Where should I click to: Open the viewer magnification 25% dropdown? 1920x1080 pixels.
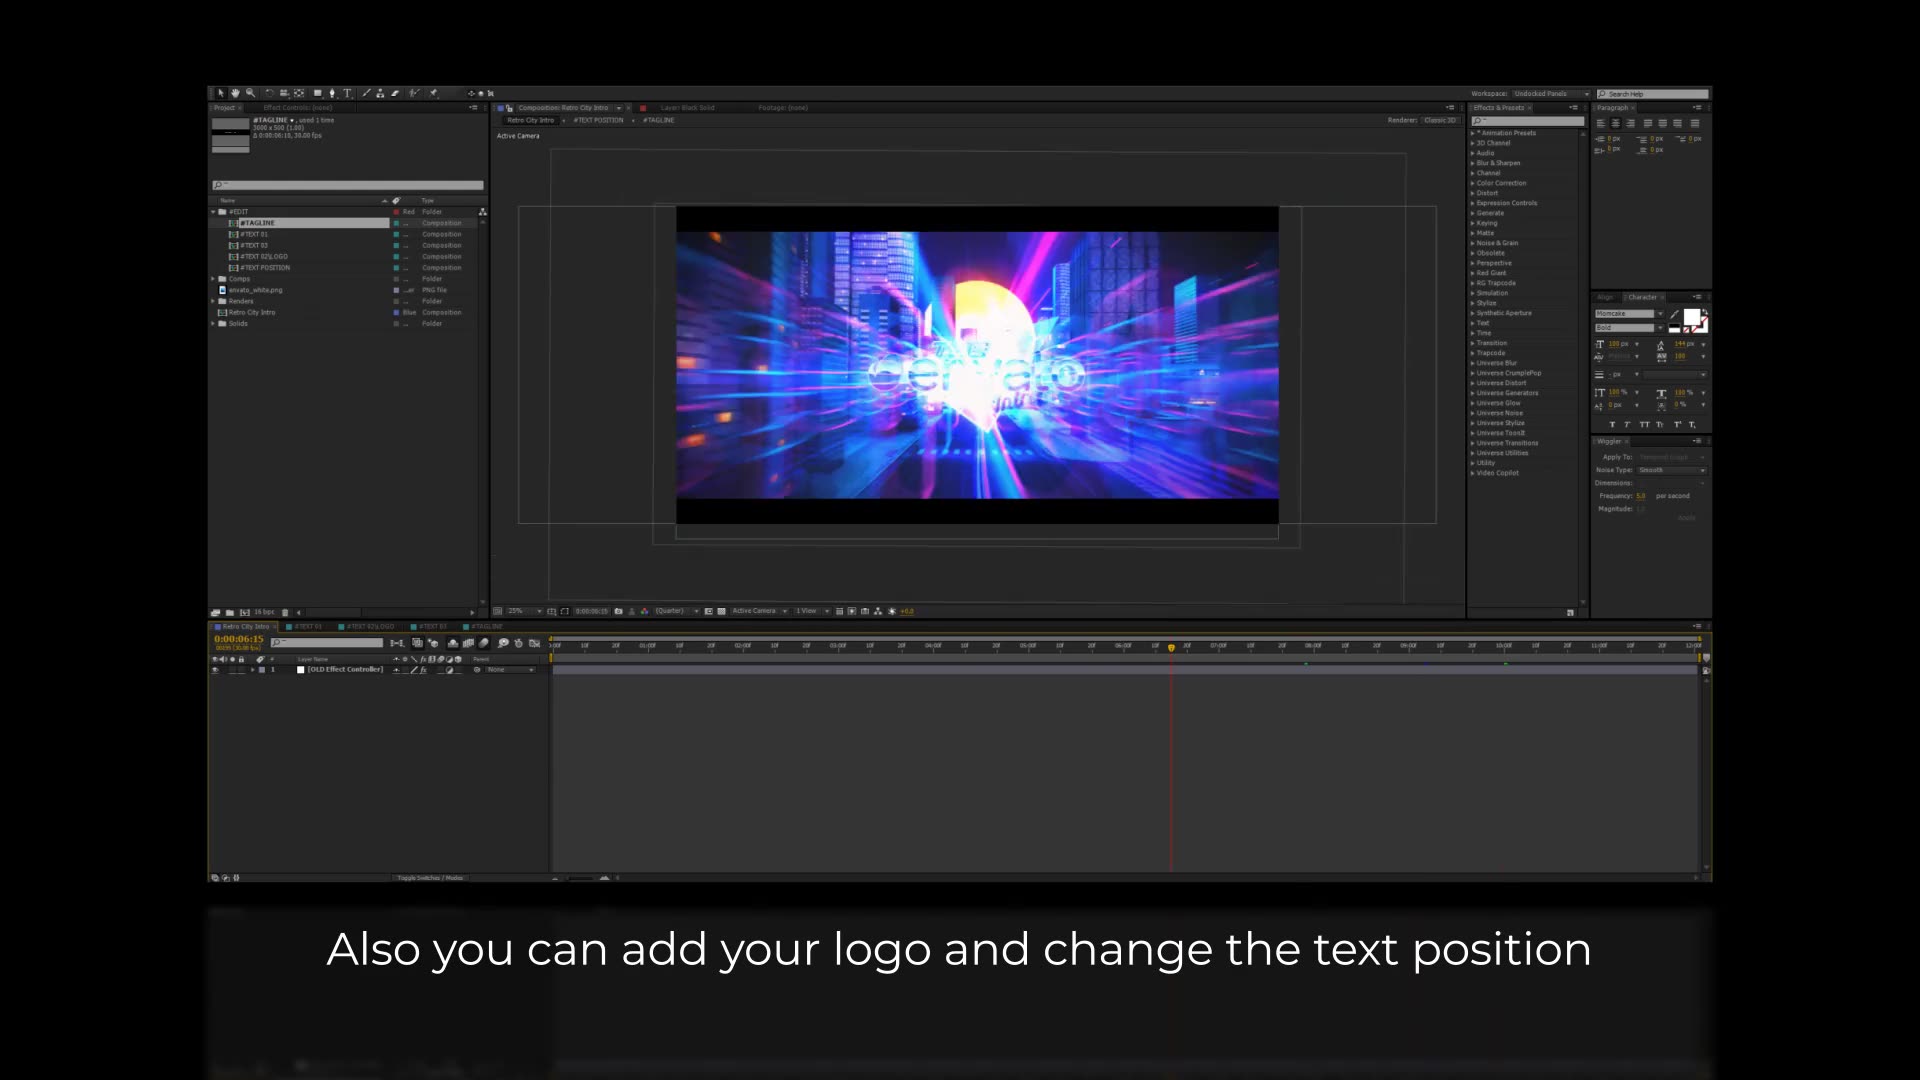tap(524, 611)
